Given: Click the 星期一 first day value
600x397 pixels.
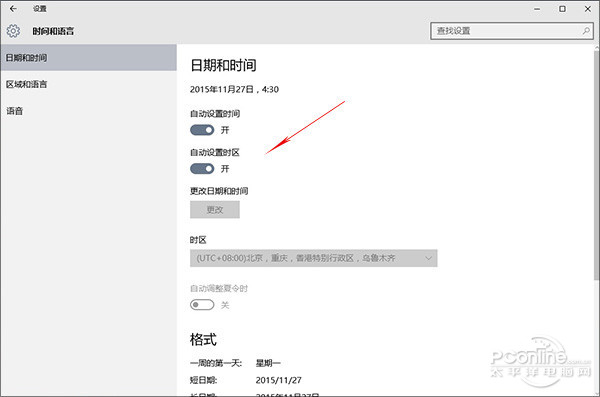Looking at the screenshot, I should click(268, 363).
